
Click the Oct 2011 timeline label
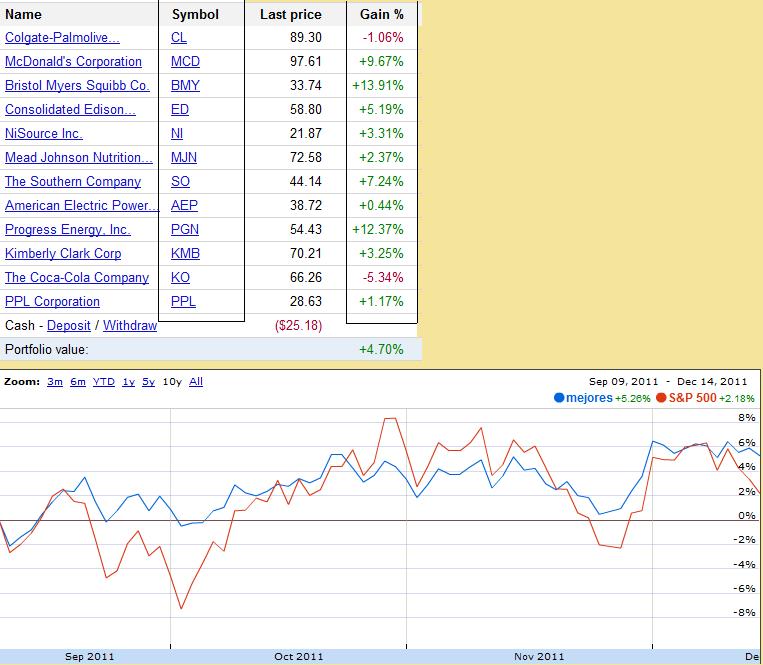298,657
